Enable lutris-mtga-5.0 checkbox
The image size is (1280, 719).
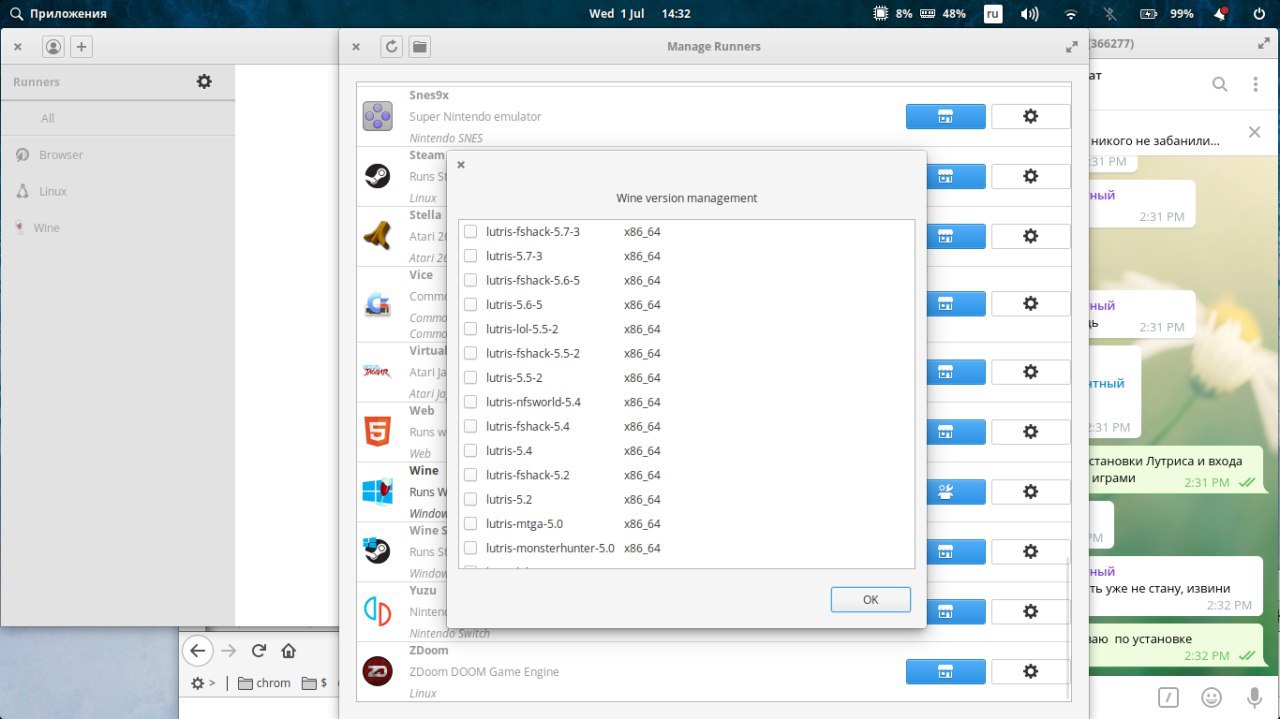coord(470,524)
